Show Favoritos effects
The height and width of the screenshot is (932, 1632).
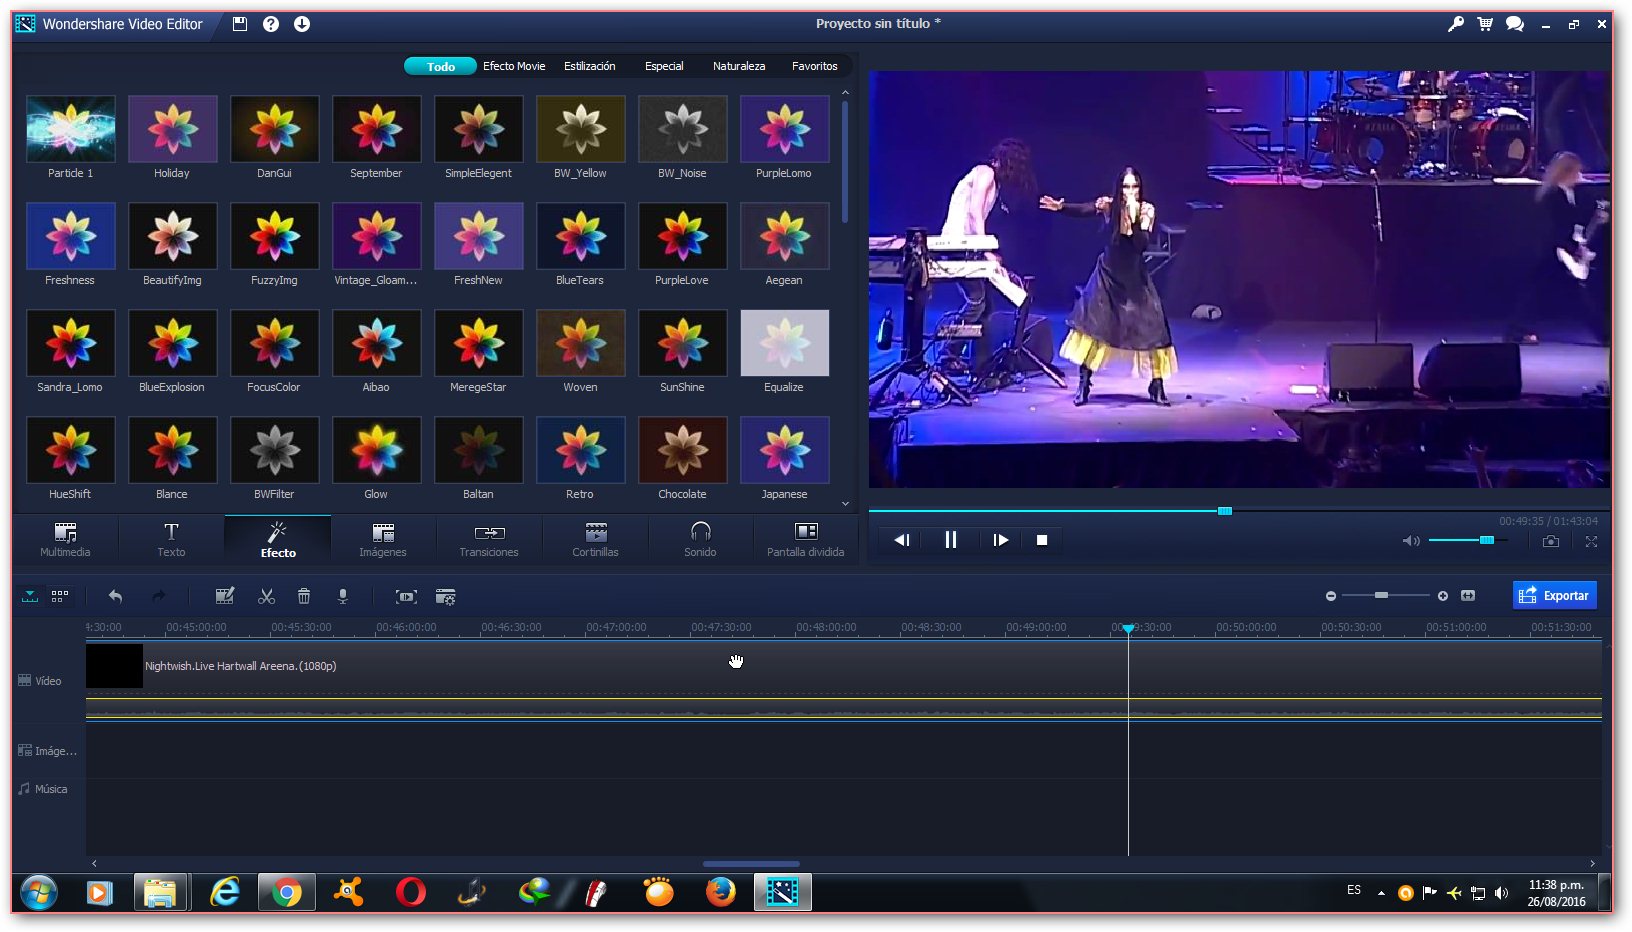pyautogui.click(x=815, y=66)
